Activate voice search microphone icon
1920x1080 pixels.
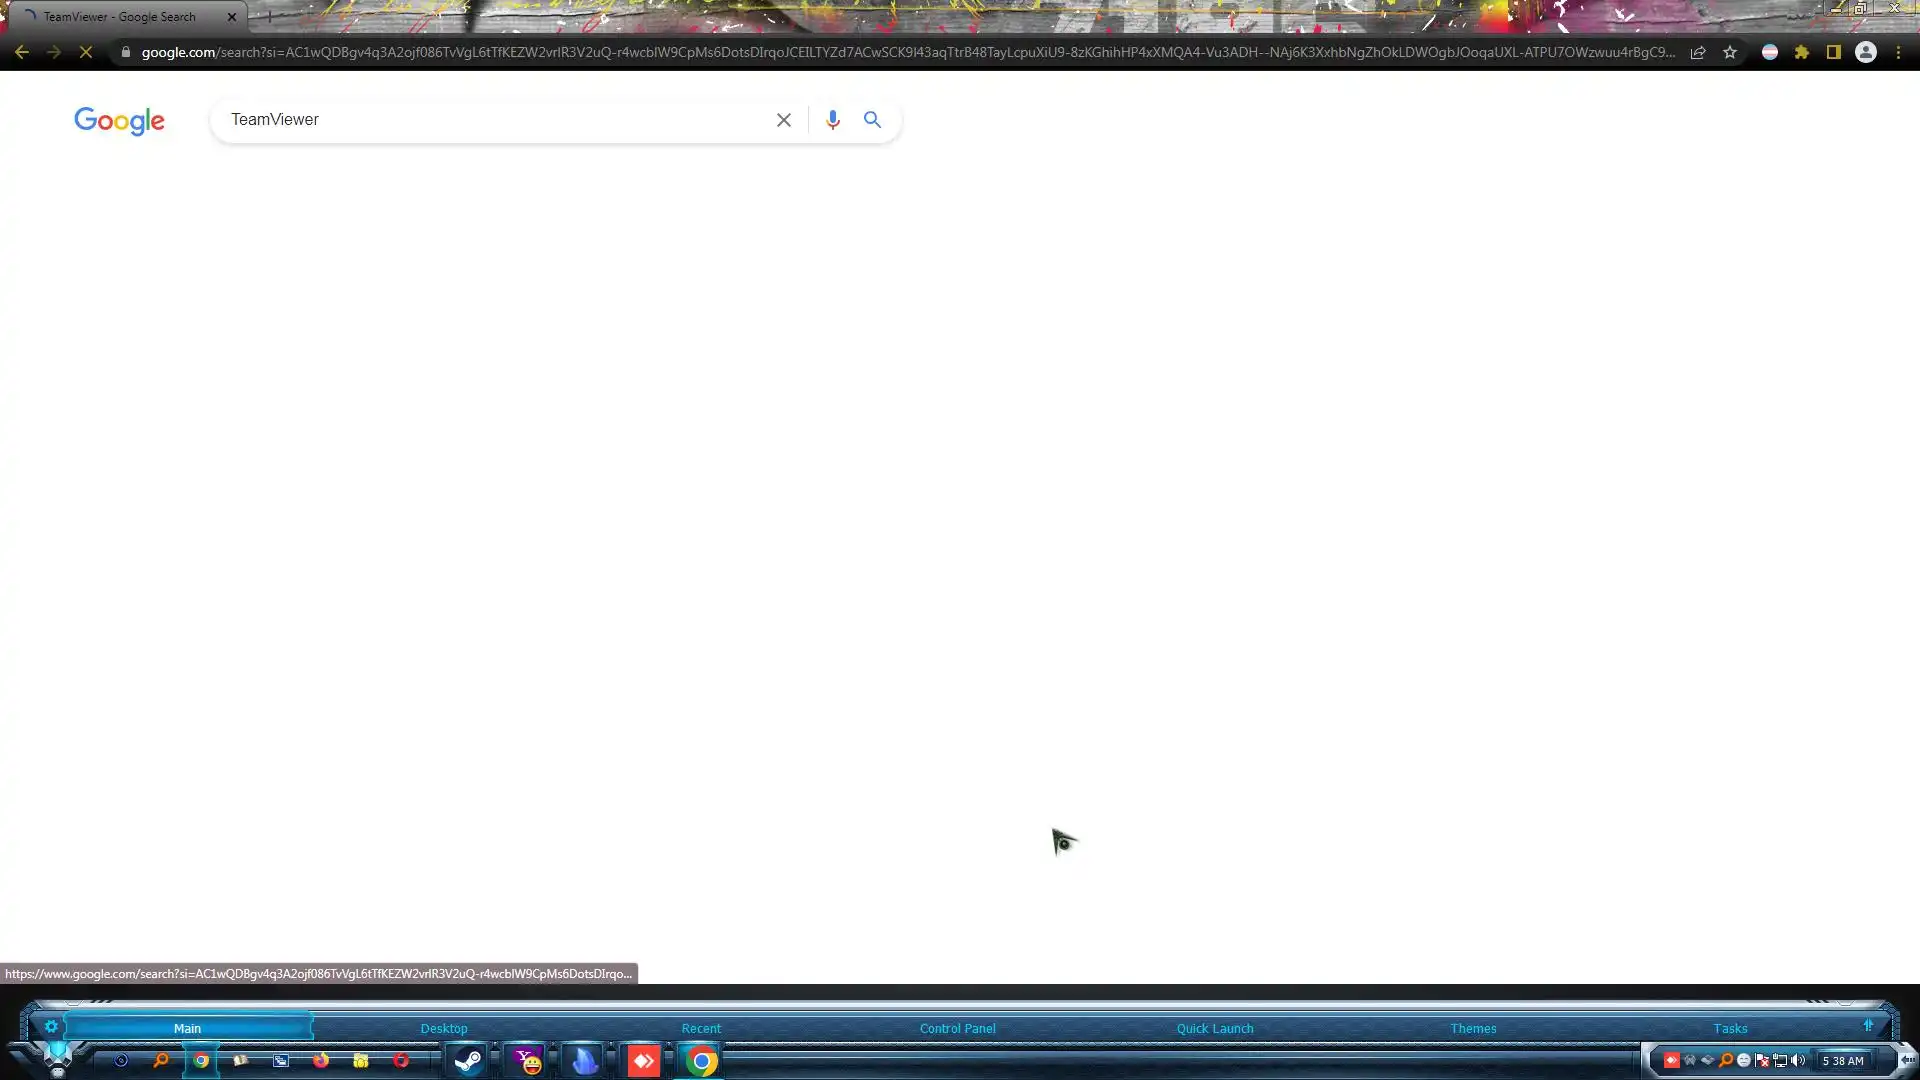pyautogui.click(x=832, y=120)
